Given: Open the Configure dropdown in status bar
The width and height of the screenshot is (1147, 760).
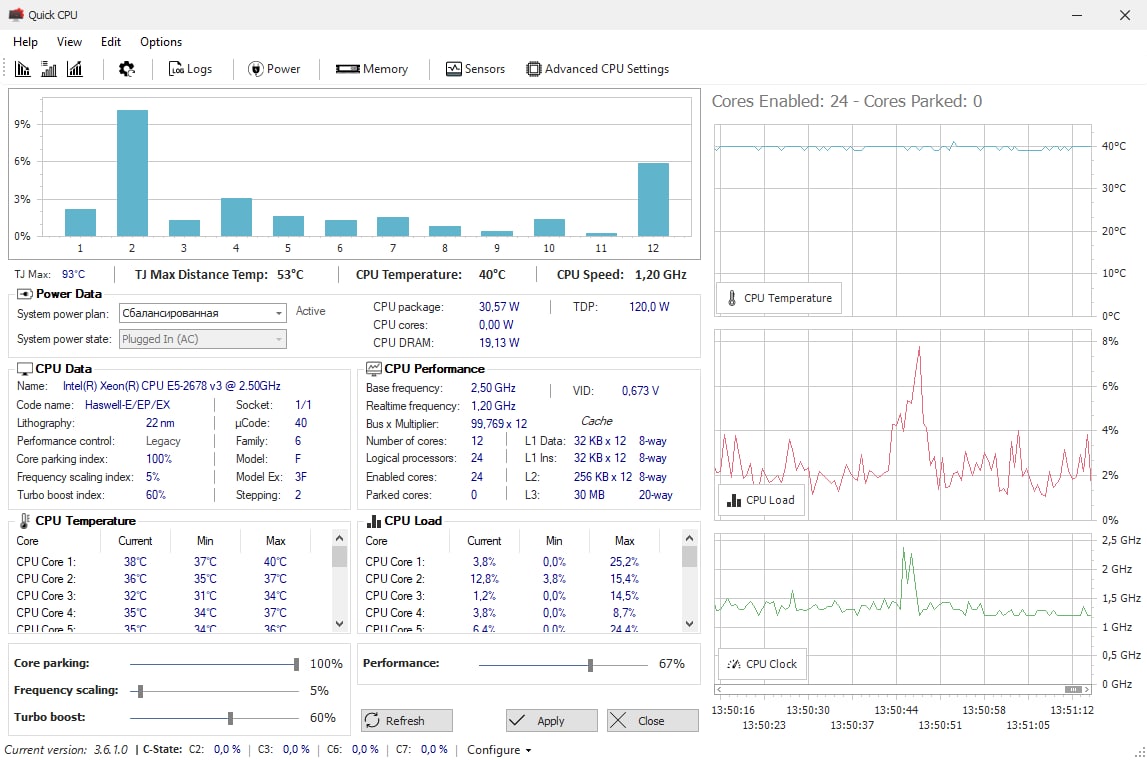Looking at the screenshot, I should 499,750.
